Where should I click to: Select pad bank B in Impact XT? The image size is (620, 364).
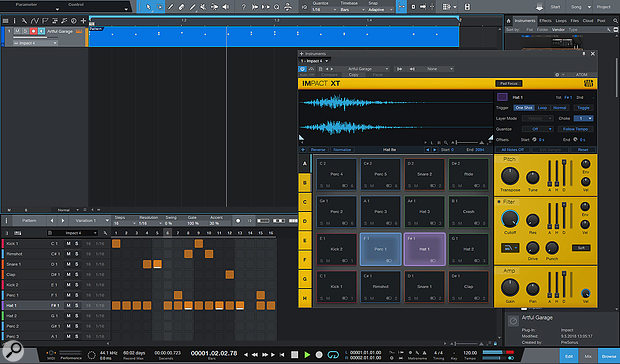[304, 183]
